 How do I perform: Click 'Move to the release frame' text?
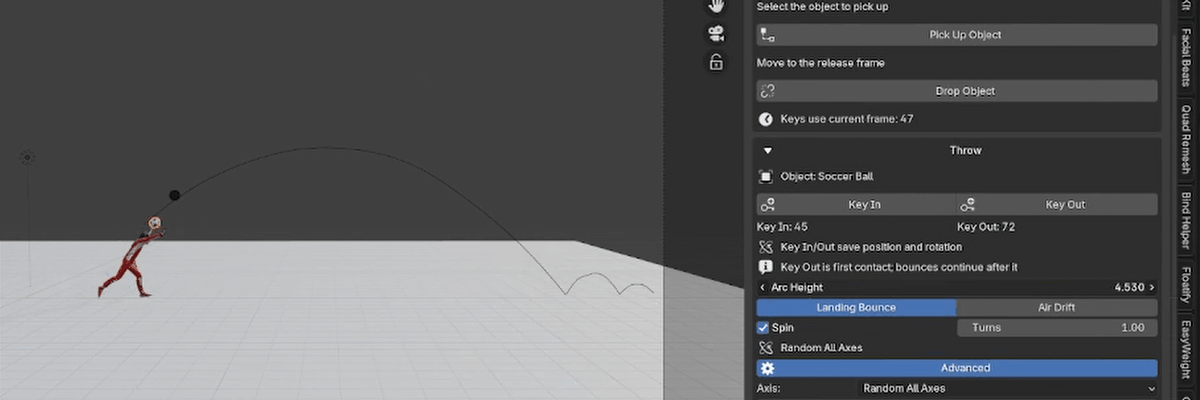(x=820, y=63)
